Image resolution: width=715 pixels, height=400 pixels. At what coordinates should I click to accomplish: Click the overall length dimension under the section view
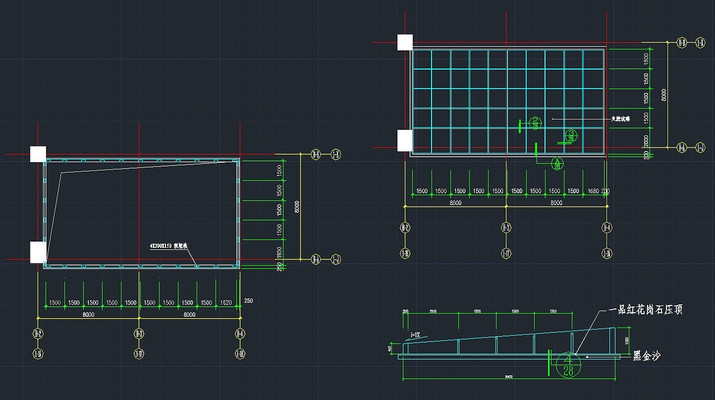click(x=508, y=377)
